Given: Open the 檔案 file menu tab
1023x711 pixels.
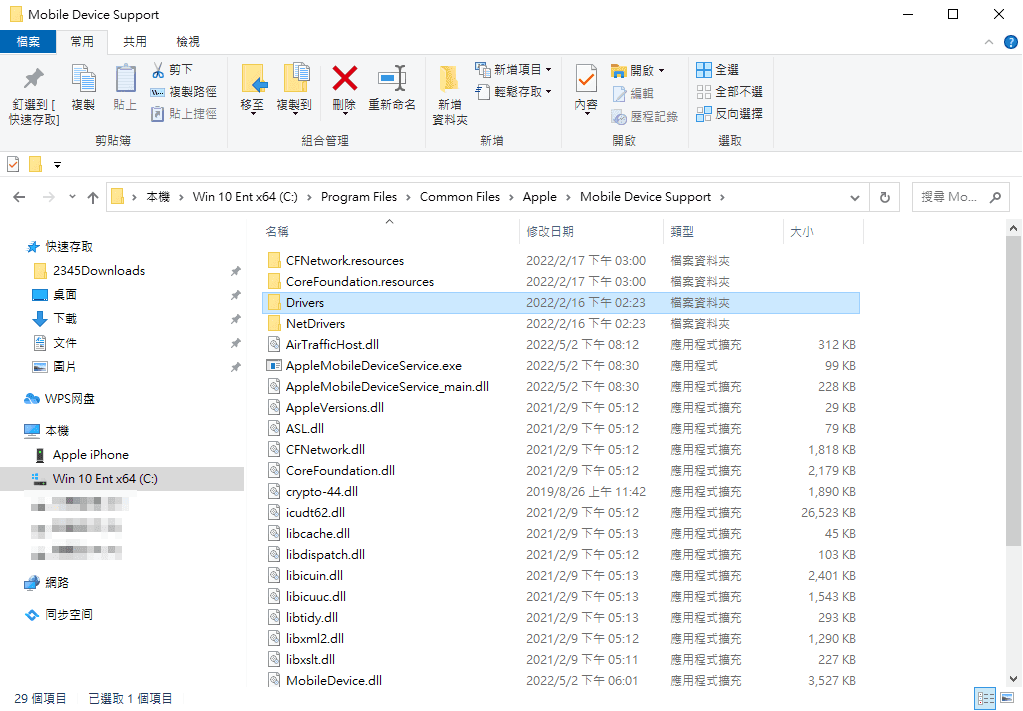Looking at the screenshot, I should click(28, 41).
